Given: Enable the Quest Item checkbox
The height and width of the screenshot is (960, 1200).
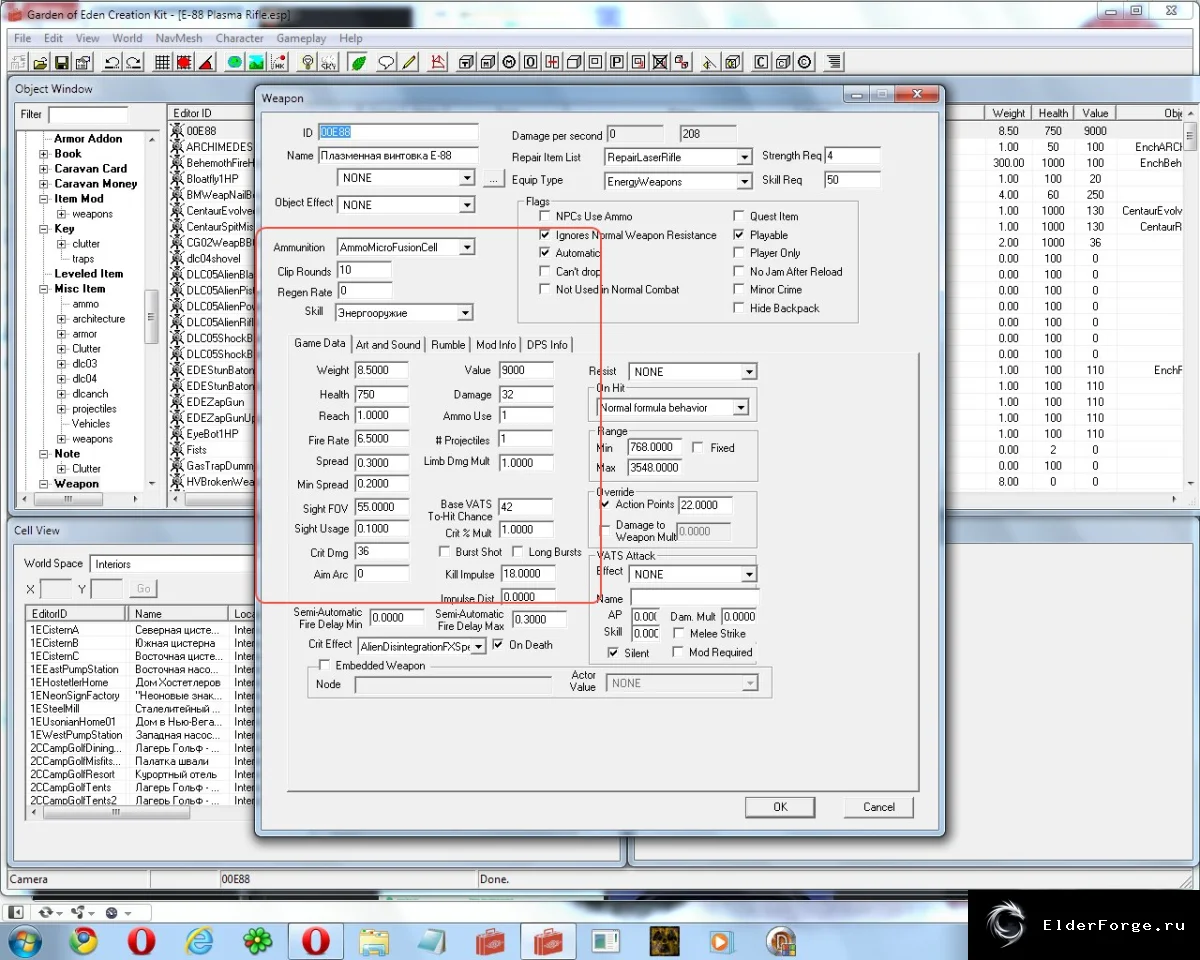Looking at the screenshot, I should [739, 216].
